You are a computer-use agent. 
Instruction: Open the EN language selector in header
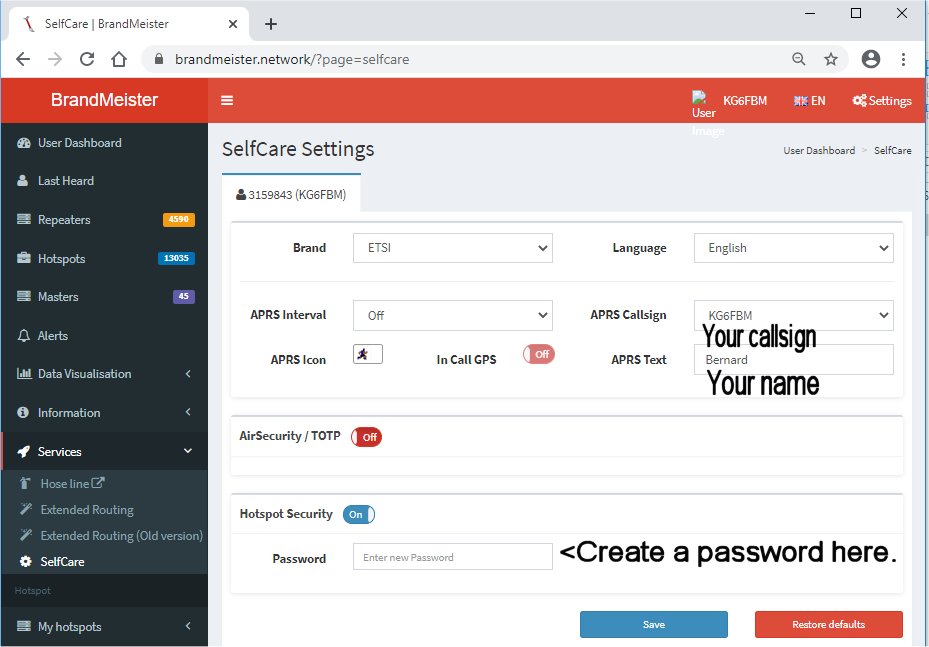[809, 101]
